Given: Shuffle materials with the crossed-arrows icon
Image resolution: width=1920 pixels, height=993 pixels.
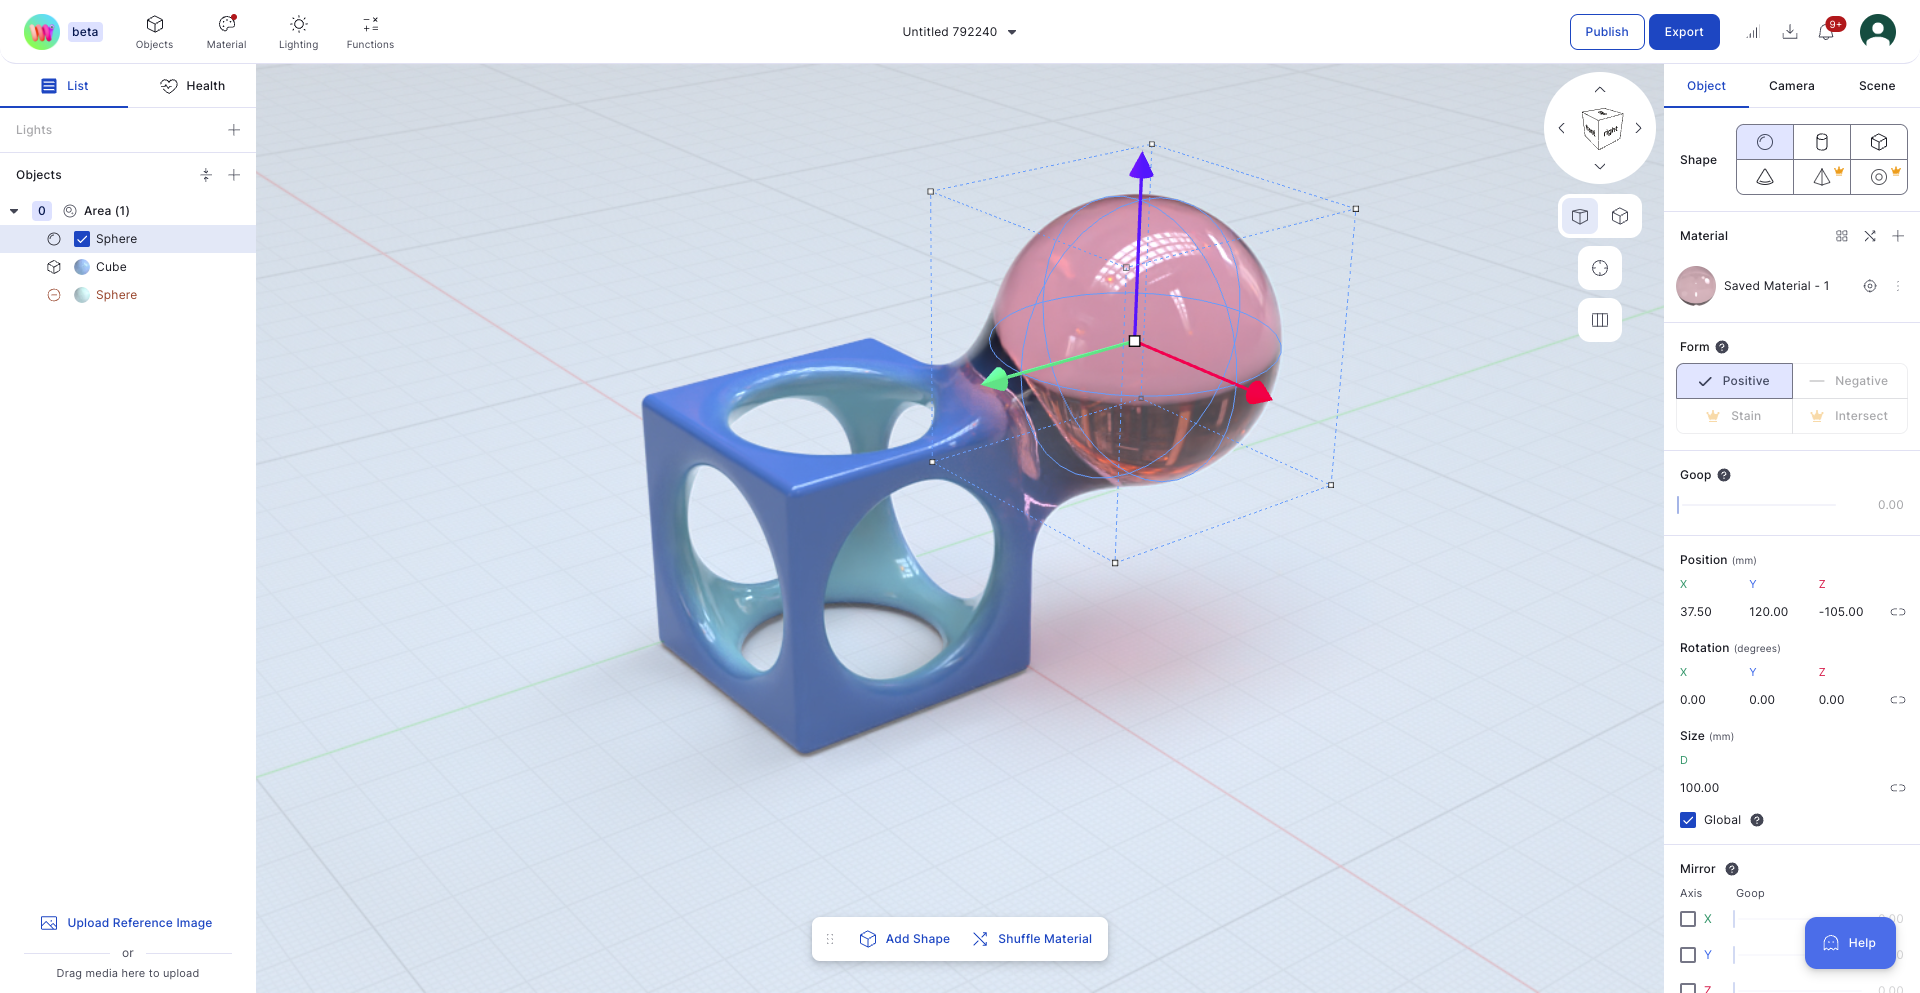Looking at the screenshot, I should coord(1870,236).
